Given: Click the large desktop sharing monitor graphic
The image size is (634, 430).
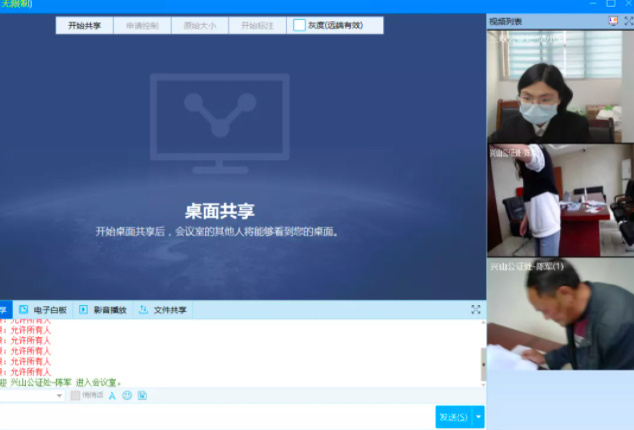Looking at the screenshot, I should [x=220, y=124].
